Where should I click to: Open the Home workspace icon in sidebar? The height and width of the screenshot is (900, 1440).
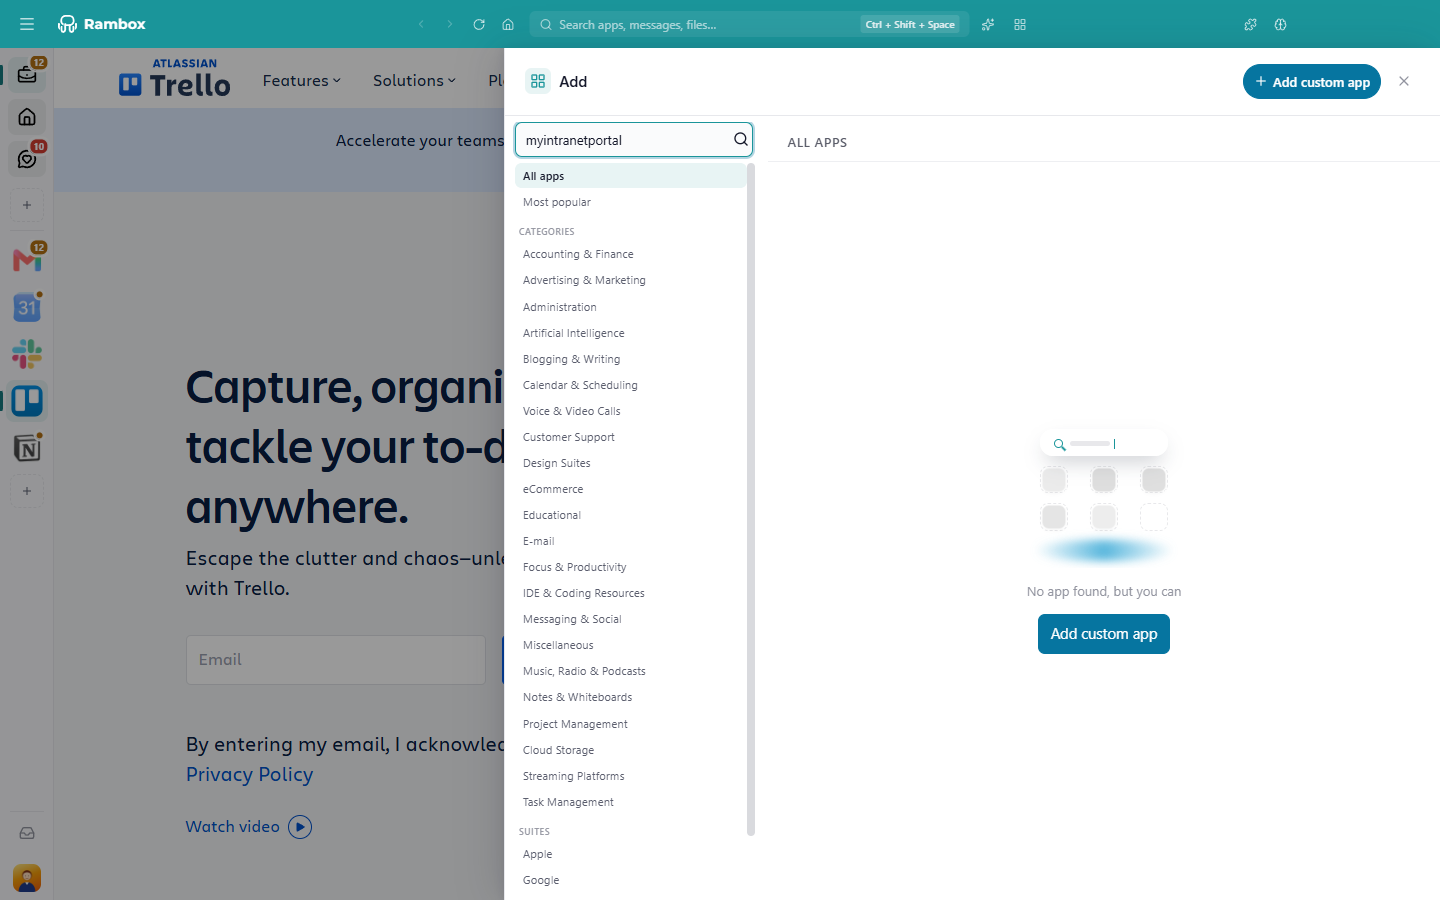(x=27, y=117)
